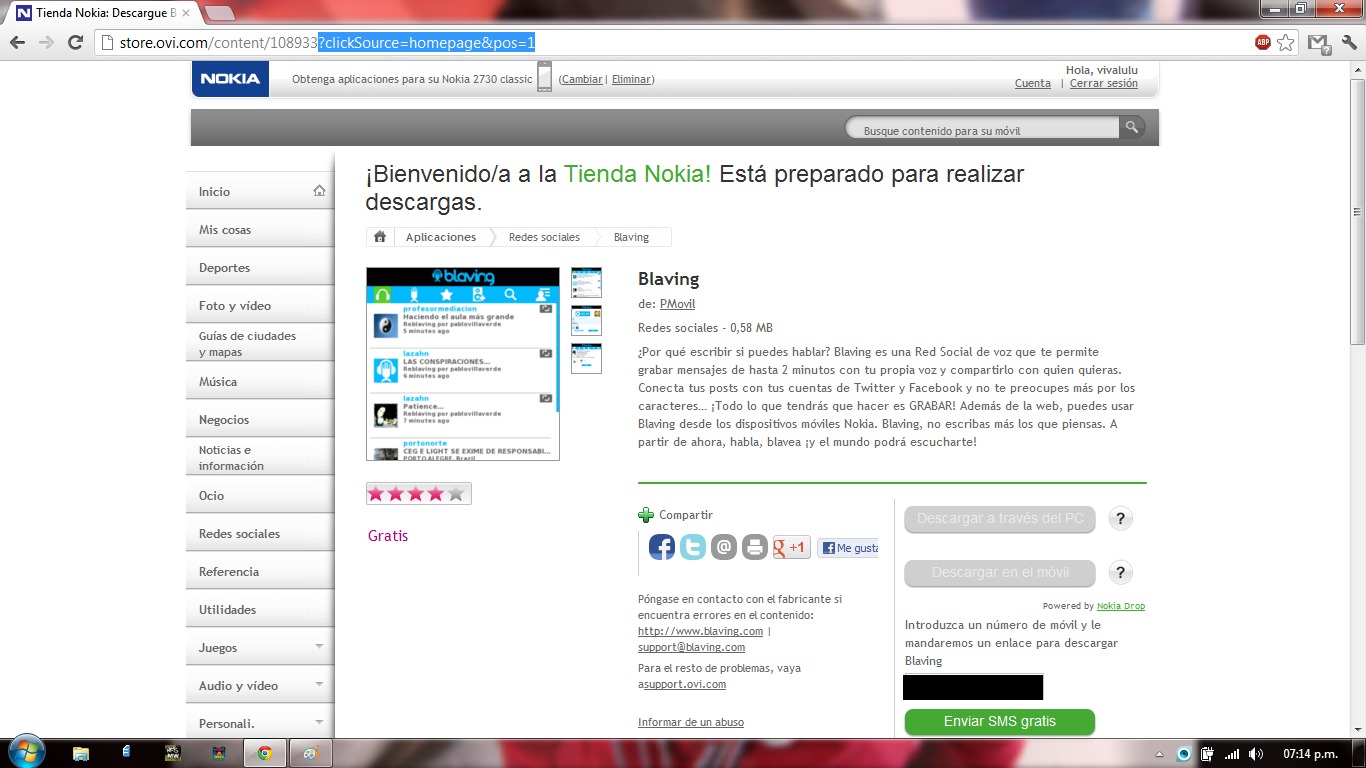Open a new browser tab
The width and height of the screenshot is (1366, 768).
coord(219,13)
